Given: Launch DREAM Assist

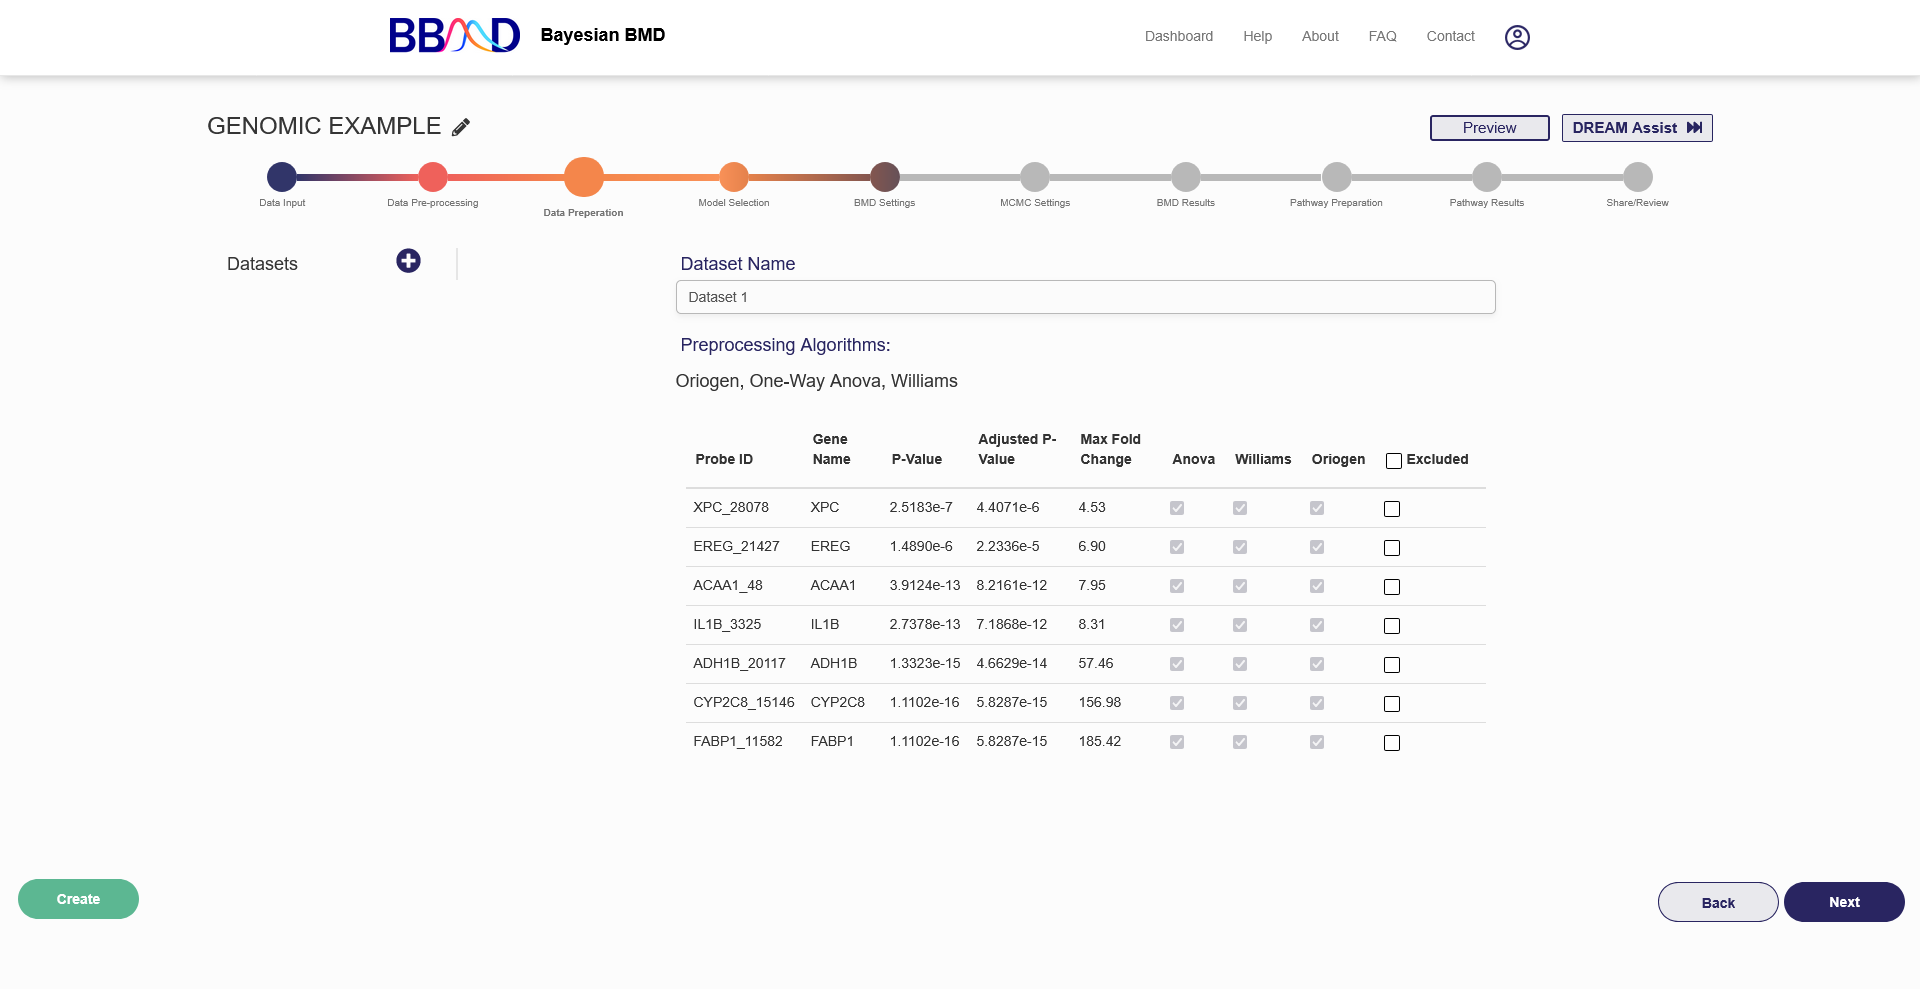Looking at the screenshot, I should tap(1636, 128).
